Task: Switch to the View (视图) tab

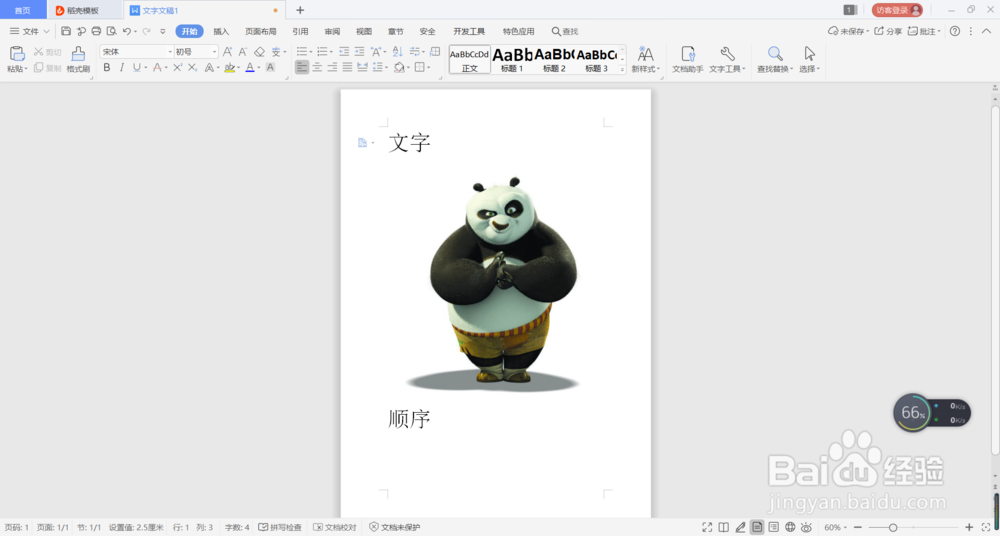Action: [x=364, y=31]
